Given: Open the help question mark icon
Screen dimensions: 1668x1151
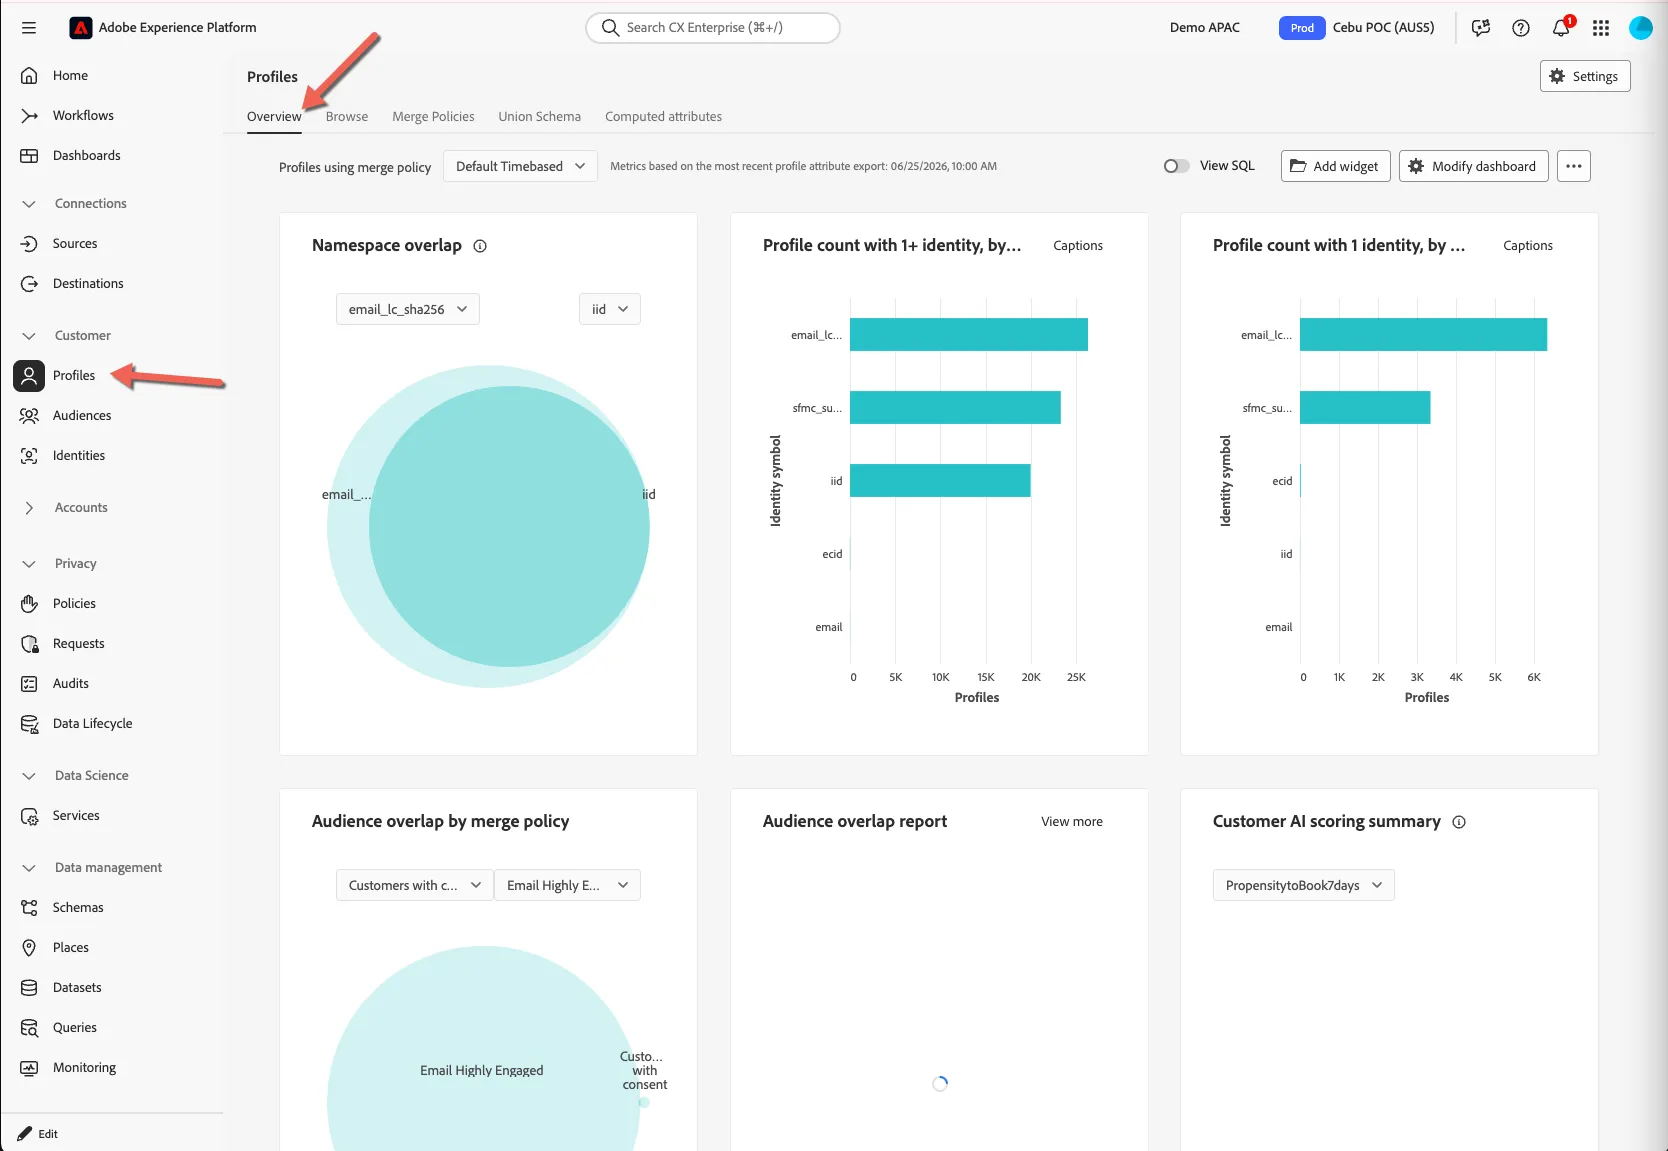Looking at the screenshot, I should (1521, 28).
